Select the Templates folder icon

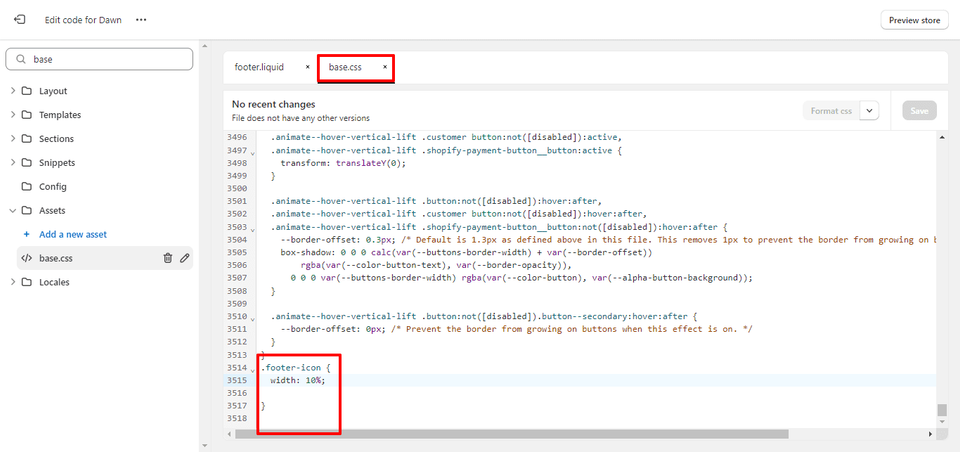tap(26, 115)
